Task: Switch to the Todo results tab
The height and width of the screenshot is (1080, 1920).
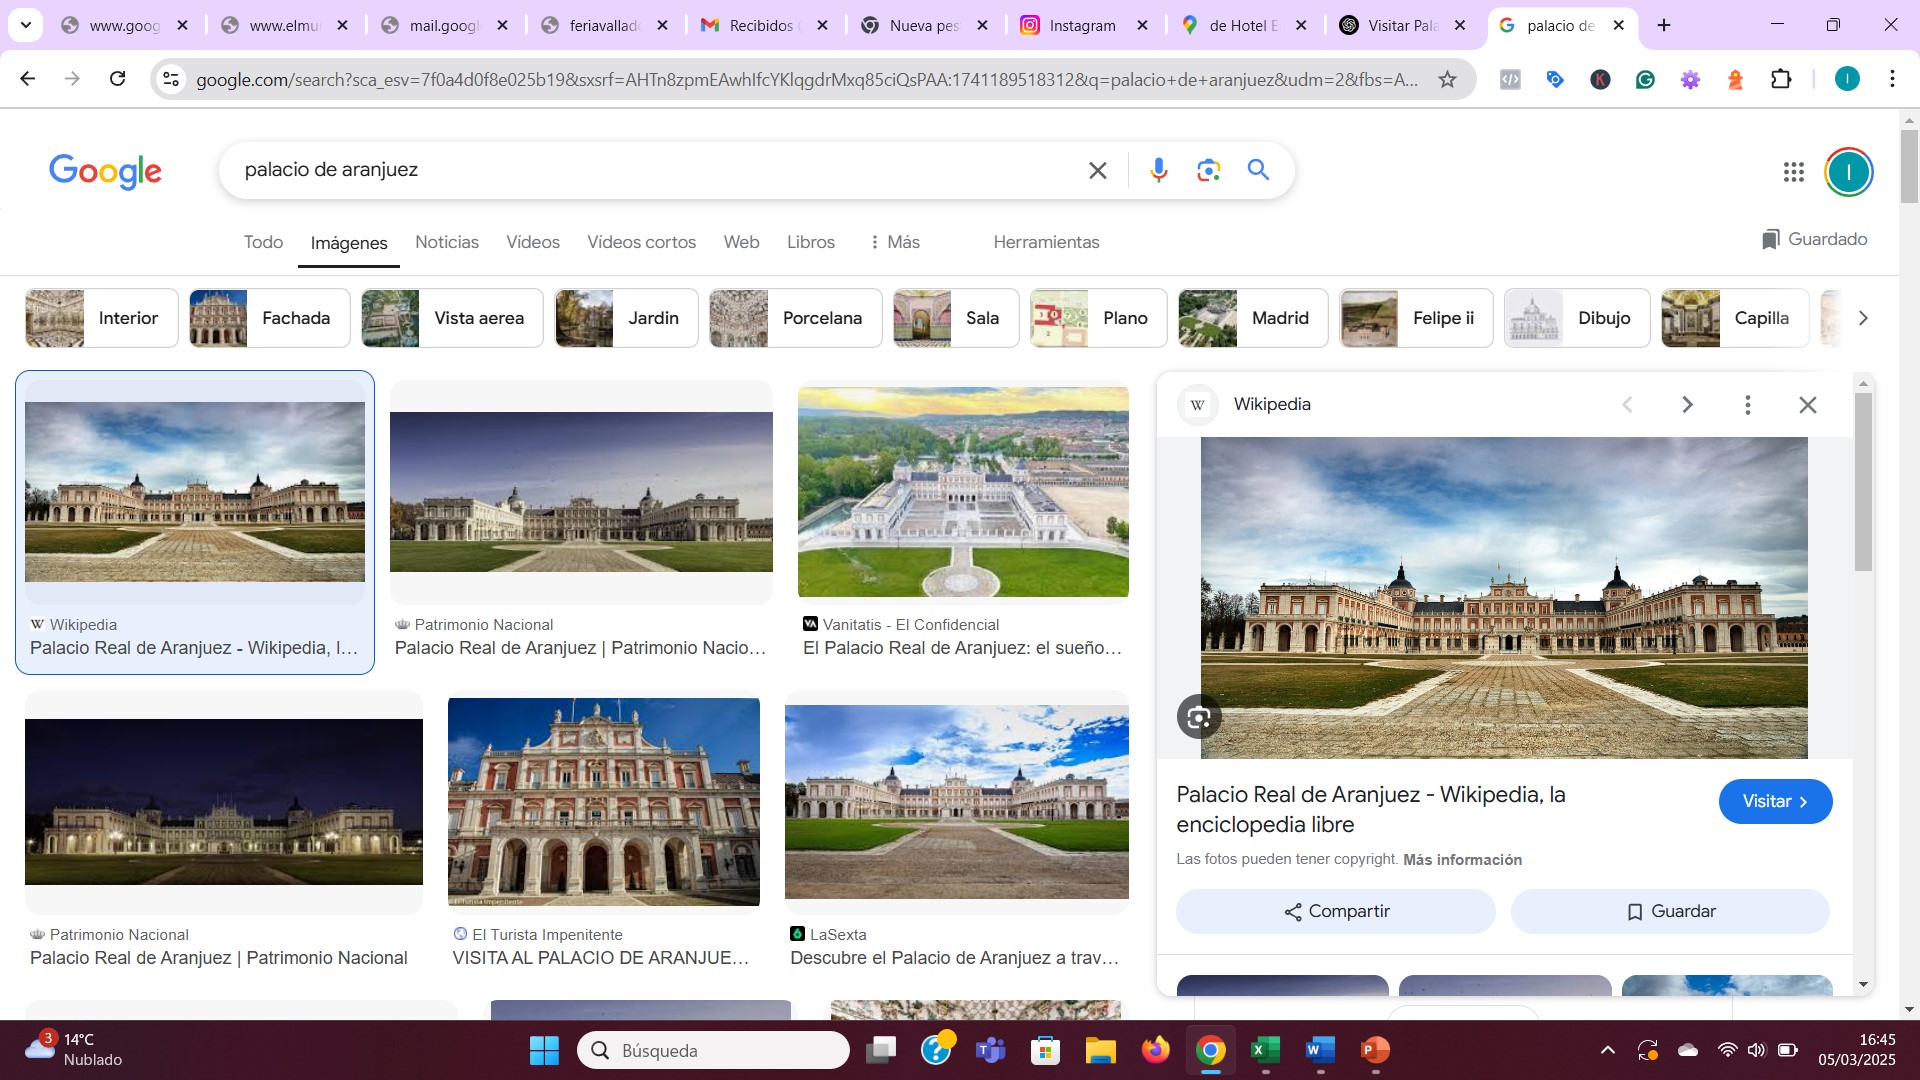Action: pyautogui.click(x=263, y=242)
